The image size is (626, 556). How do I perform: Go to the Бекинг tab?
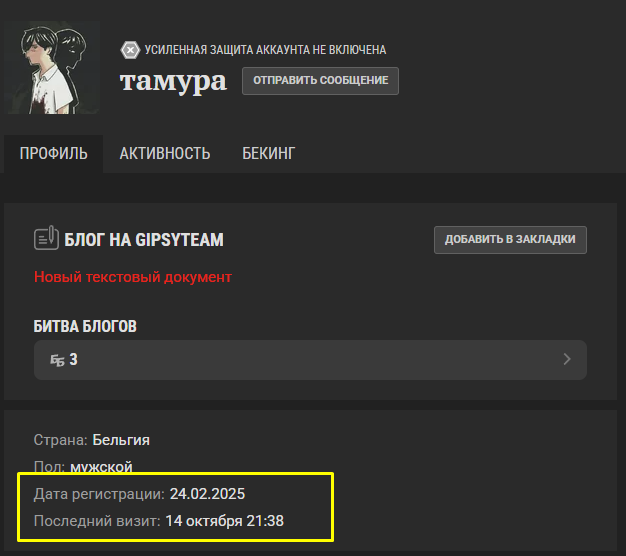point(268,154)
